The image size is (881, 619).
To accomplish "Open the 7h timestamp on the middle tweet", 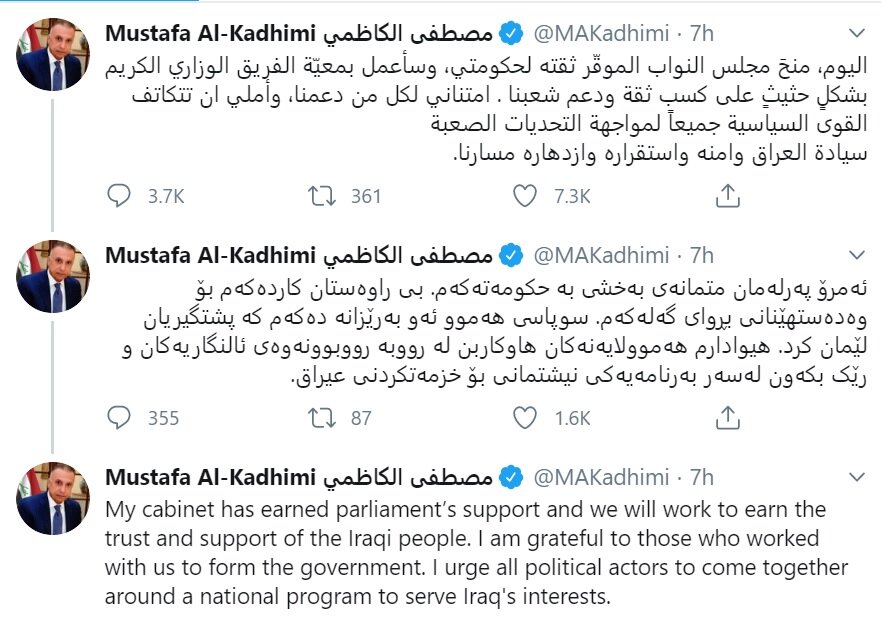I will point(702,254).
